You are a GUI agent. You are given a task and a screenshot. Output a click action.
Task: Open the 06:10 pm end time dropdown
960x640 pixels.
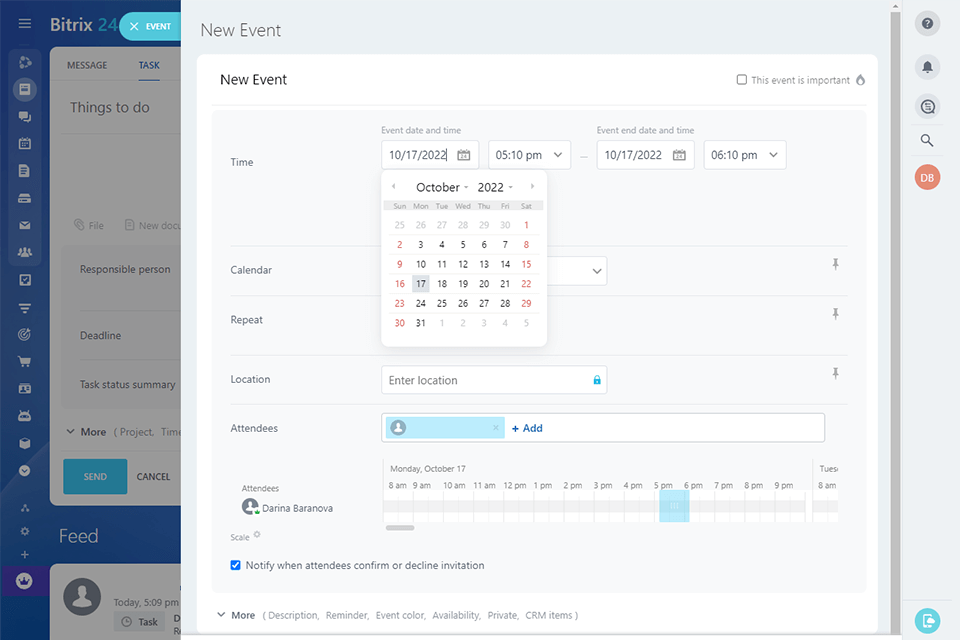tap(745, 155)
